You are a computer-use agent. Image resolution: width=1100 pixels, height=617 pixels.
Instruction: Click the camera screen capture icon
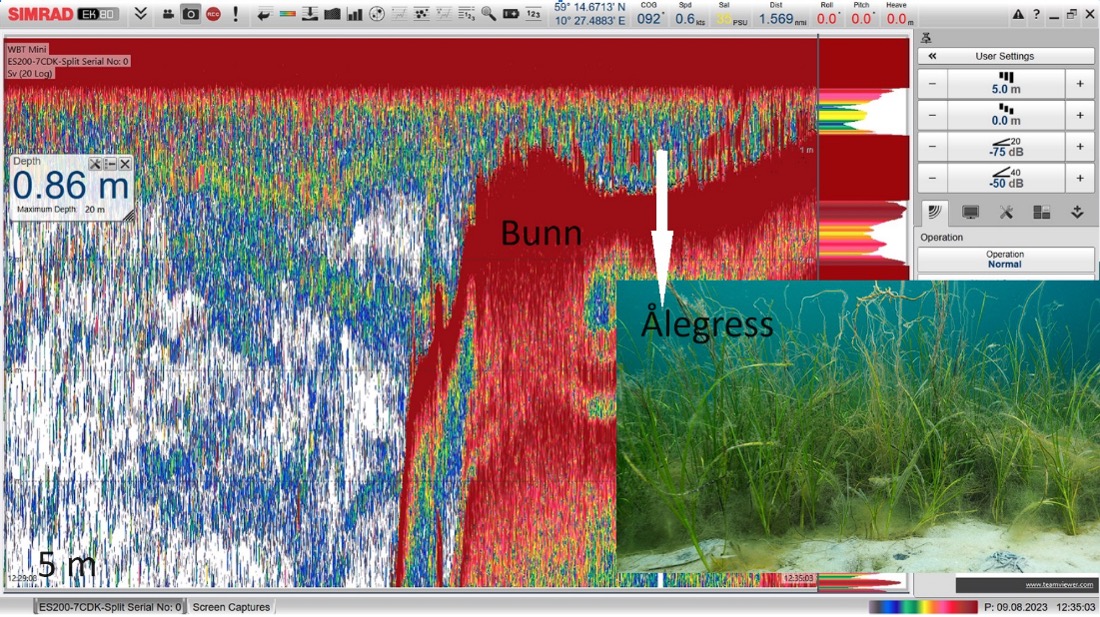coord(190,14)
